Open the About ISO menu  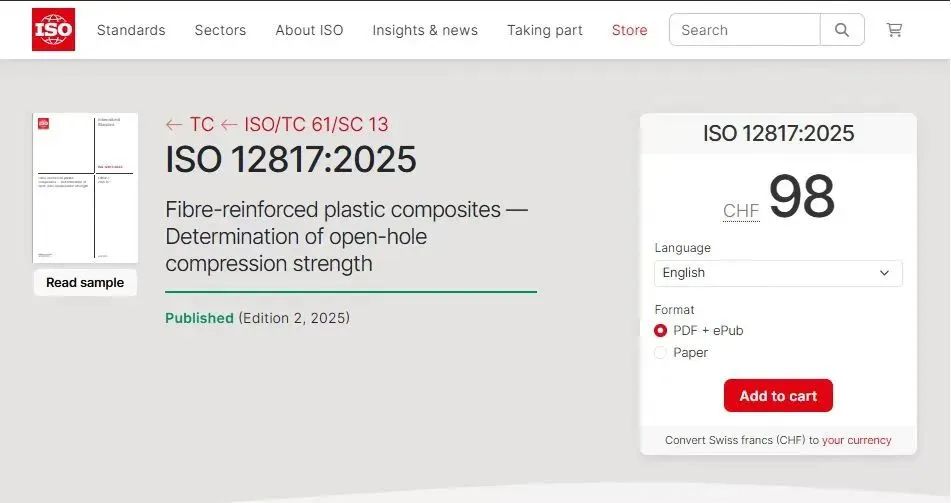[309, 30]
